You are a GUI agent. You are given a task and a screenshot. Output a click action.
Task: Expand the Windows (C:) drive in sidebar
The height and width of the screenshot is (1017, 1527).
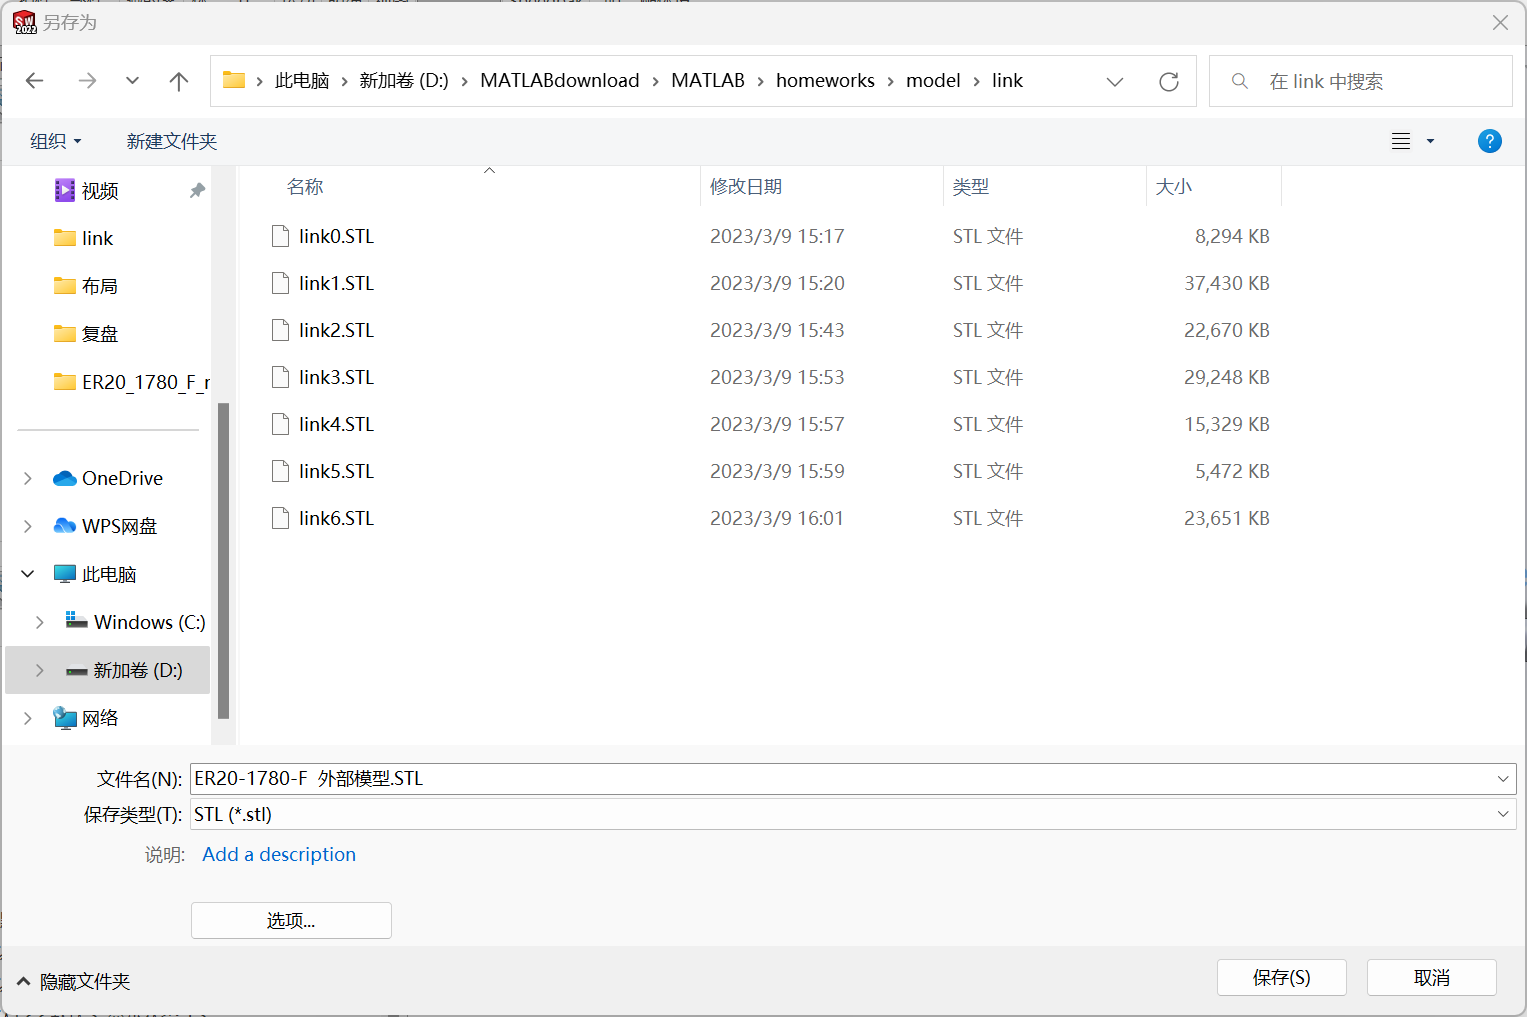point(38,621)
